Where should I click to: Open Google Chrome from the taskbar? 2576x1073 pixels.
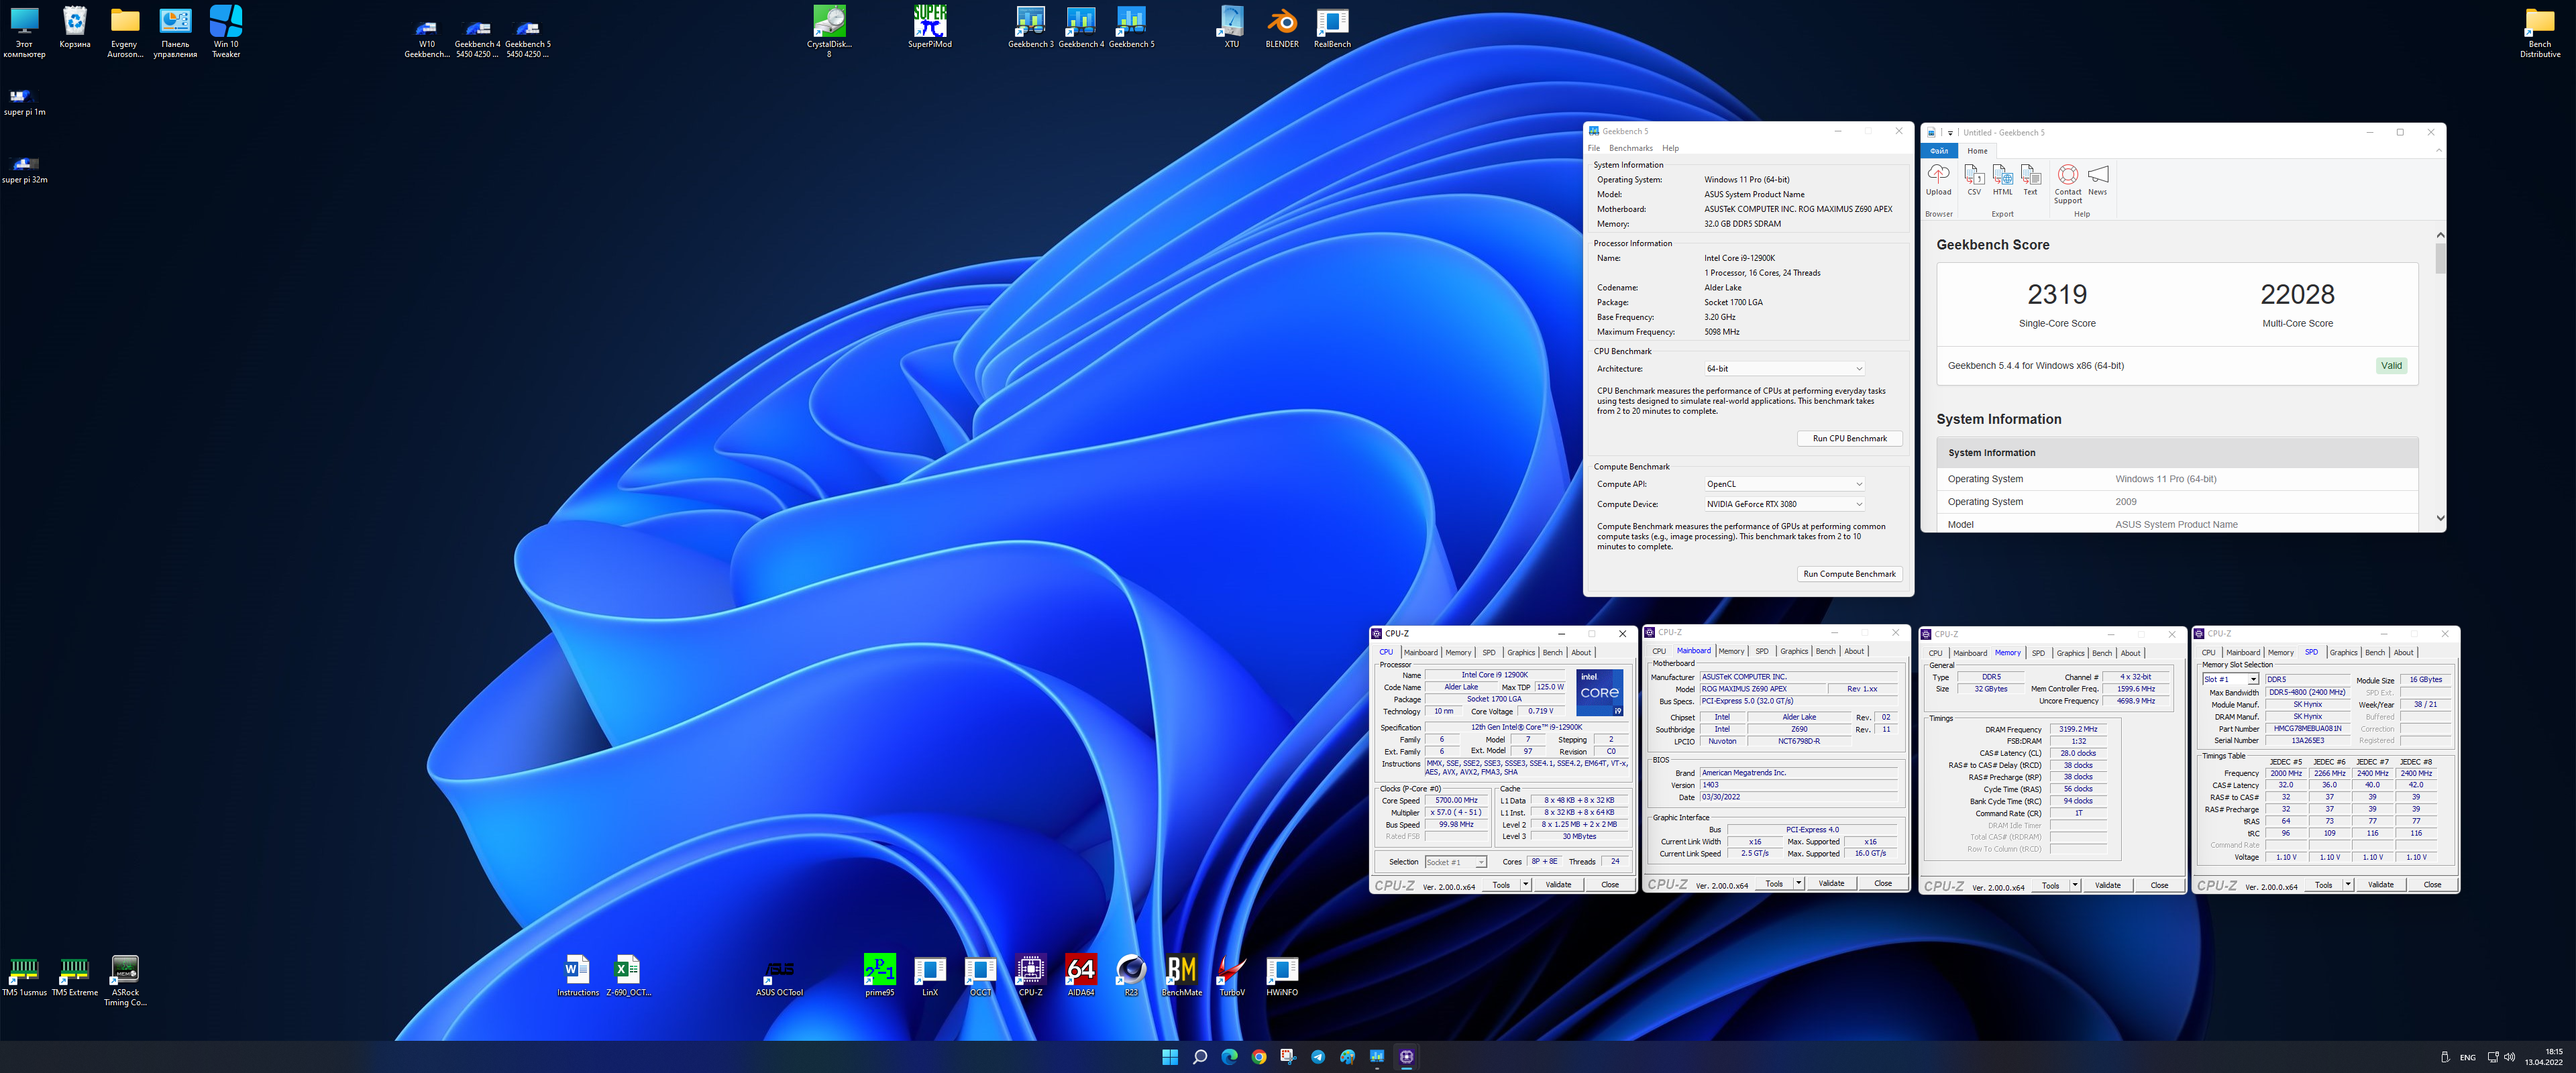coord(1259,1057)
